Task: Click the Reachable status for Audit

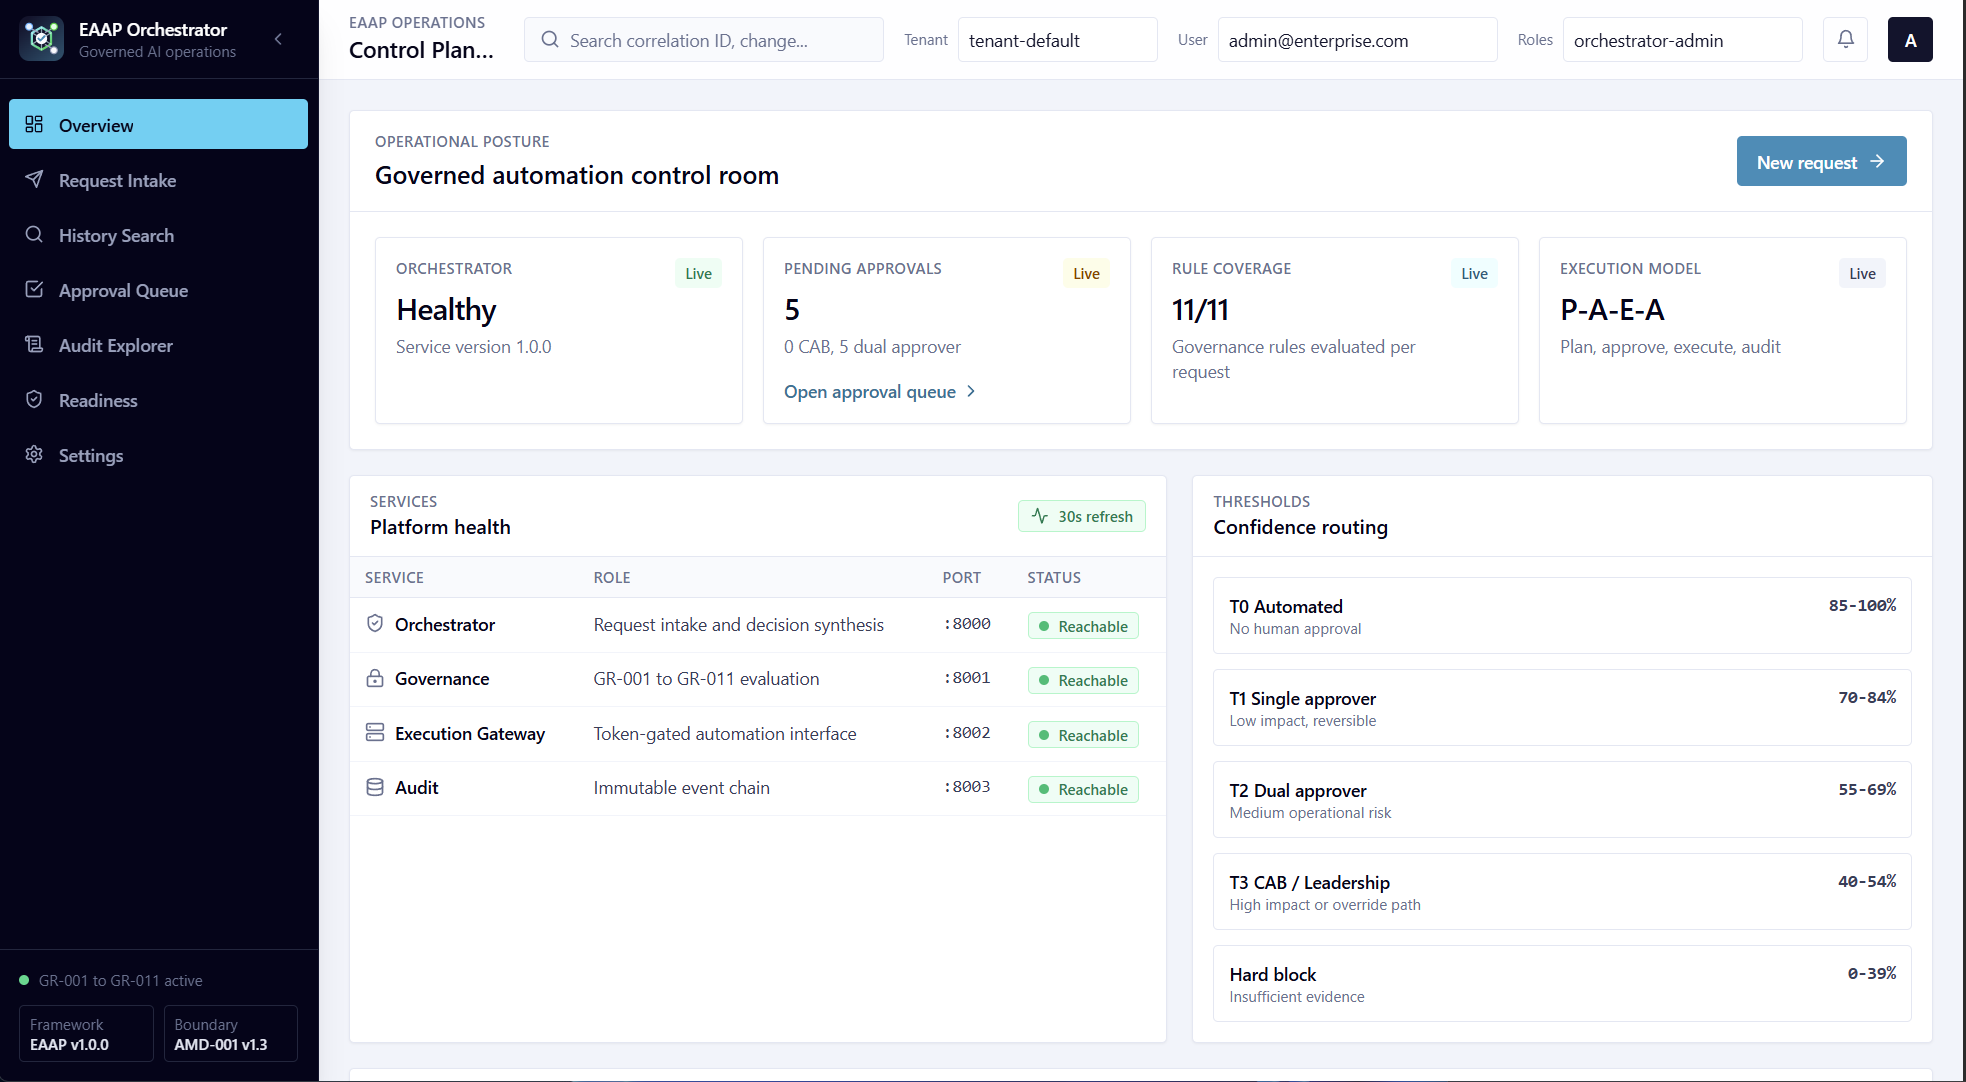Action: tap(1083, 789)
